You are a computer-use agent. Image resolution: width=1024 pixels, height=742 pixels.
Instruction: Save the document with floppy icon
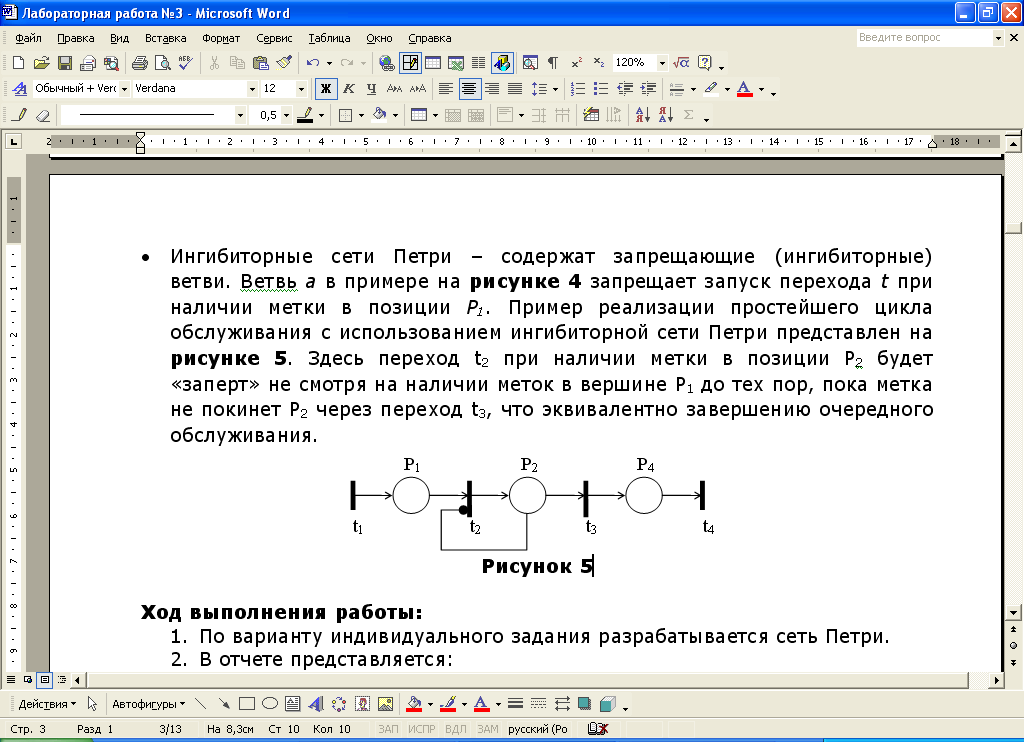point(65,63)
